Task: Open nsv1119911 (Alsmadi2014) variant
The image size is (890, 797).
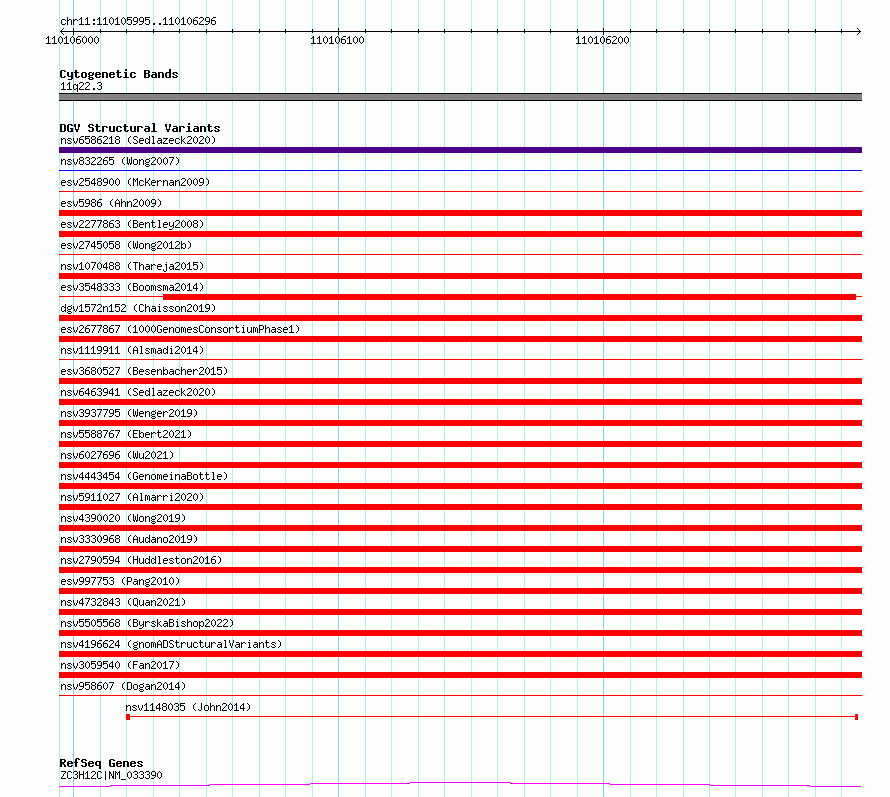Action: (132, 350)
